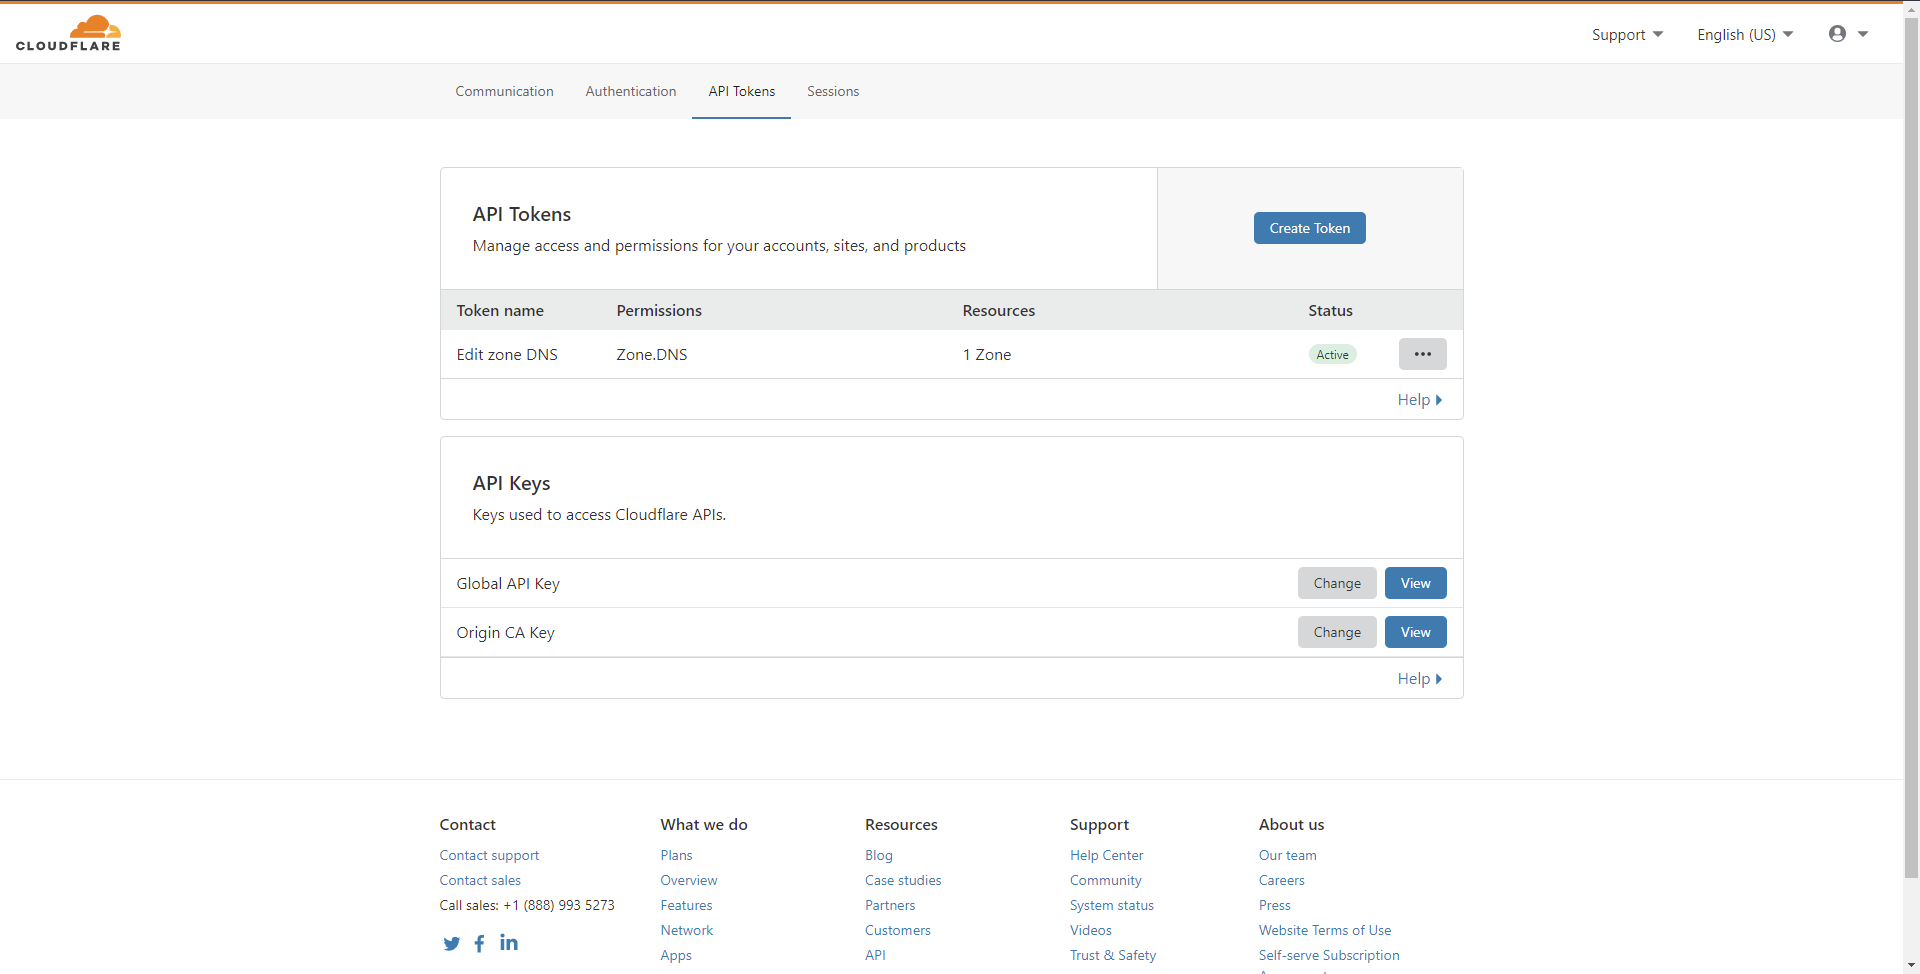This screenshot has height=974, width=1920.
Task: Open Contact support link
Action: (489, 855)
